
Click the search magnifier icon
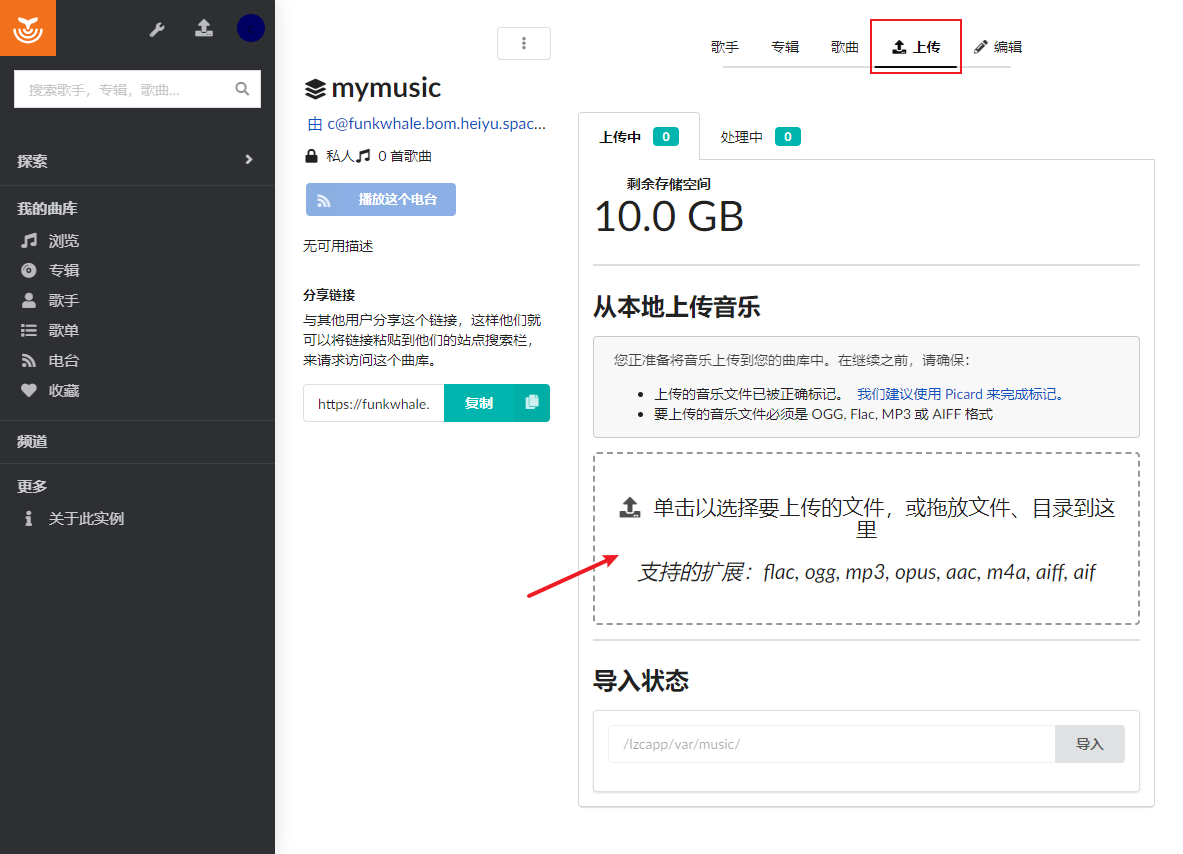point(242,89)
